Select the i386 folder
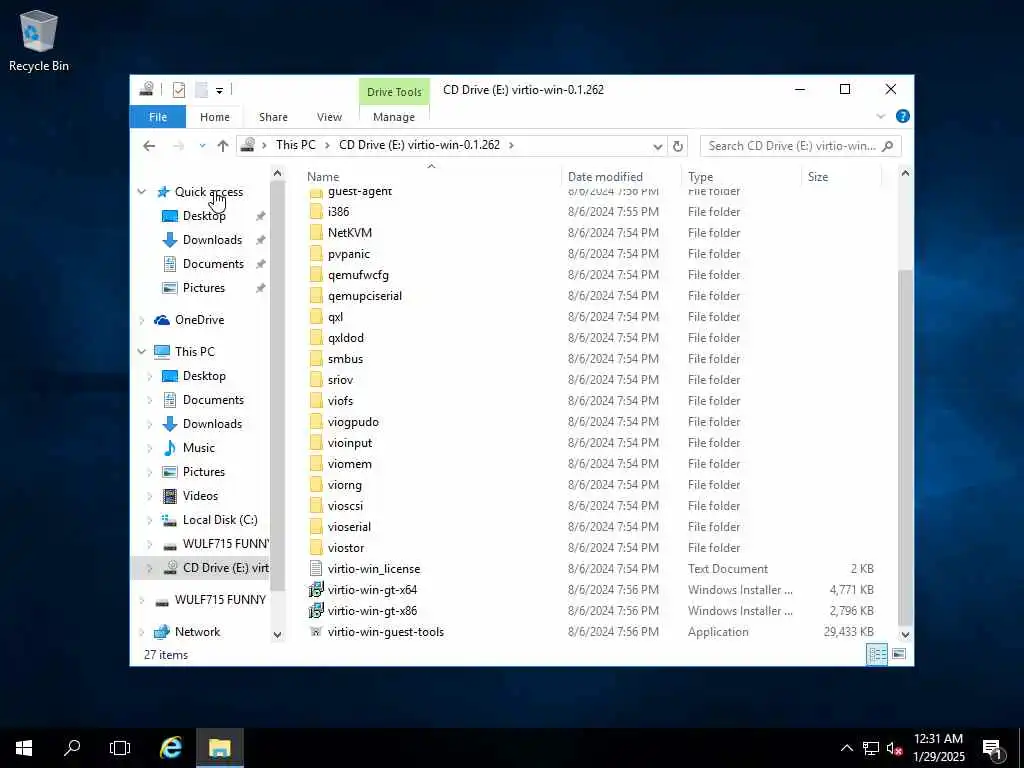 [x=338, y=212]
